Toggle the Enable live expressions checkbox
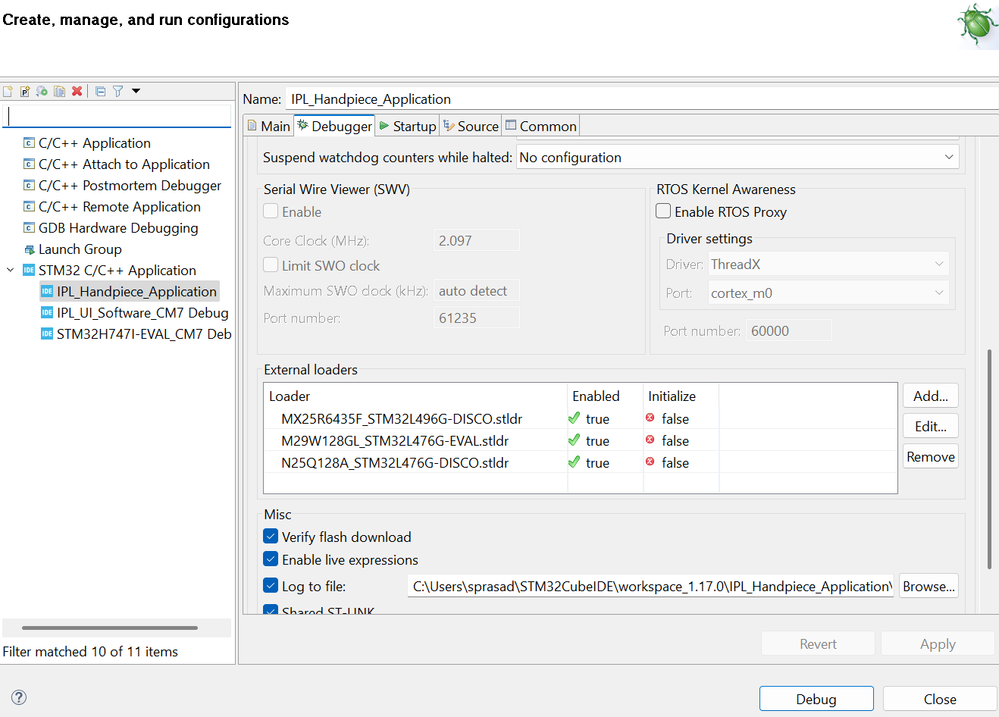Screen dimensions: 999x717 271,560
